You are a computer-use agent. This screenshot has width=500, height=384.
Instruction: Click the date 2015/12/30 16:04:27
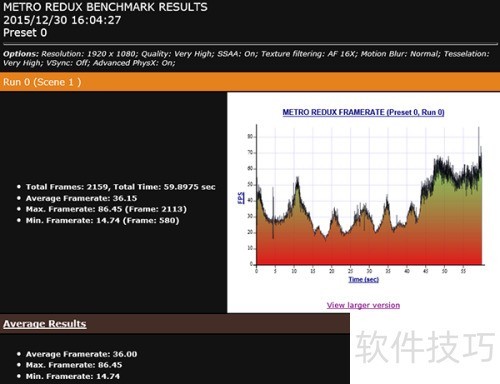[62, 20]
